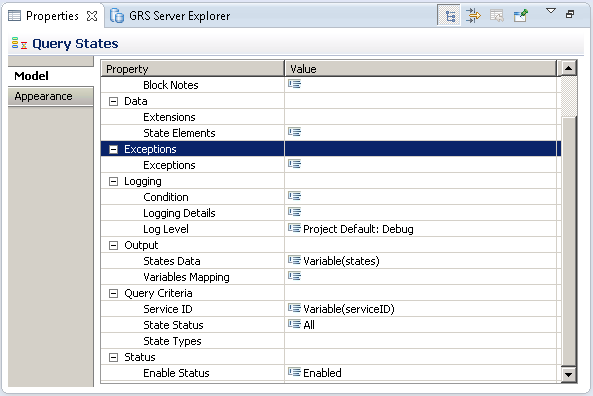Click the Log Level value icon
The width and height of the screenshot is (593, 396).
[294, 228]
